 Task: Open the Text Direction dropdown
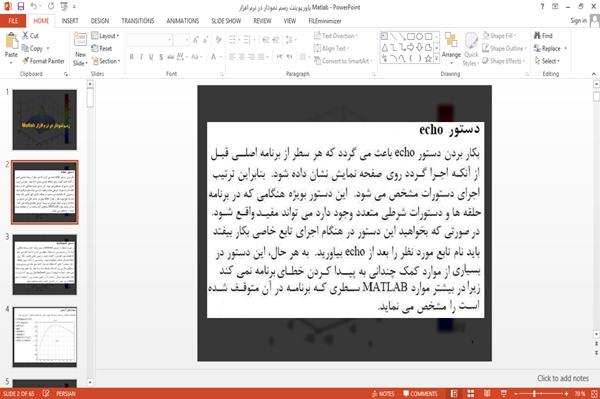click(336, 36)
